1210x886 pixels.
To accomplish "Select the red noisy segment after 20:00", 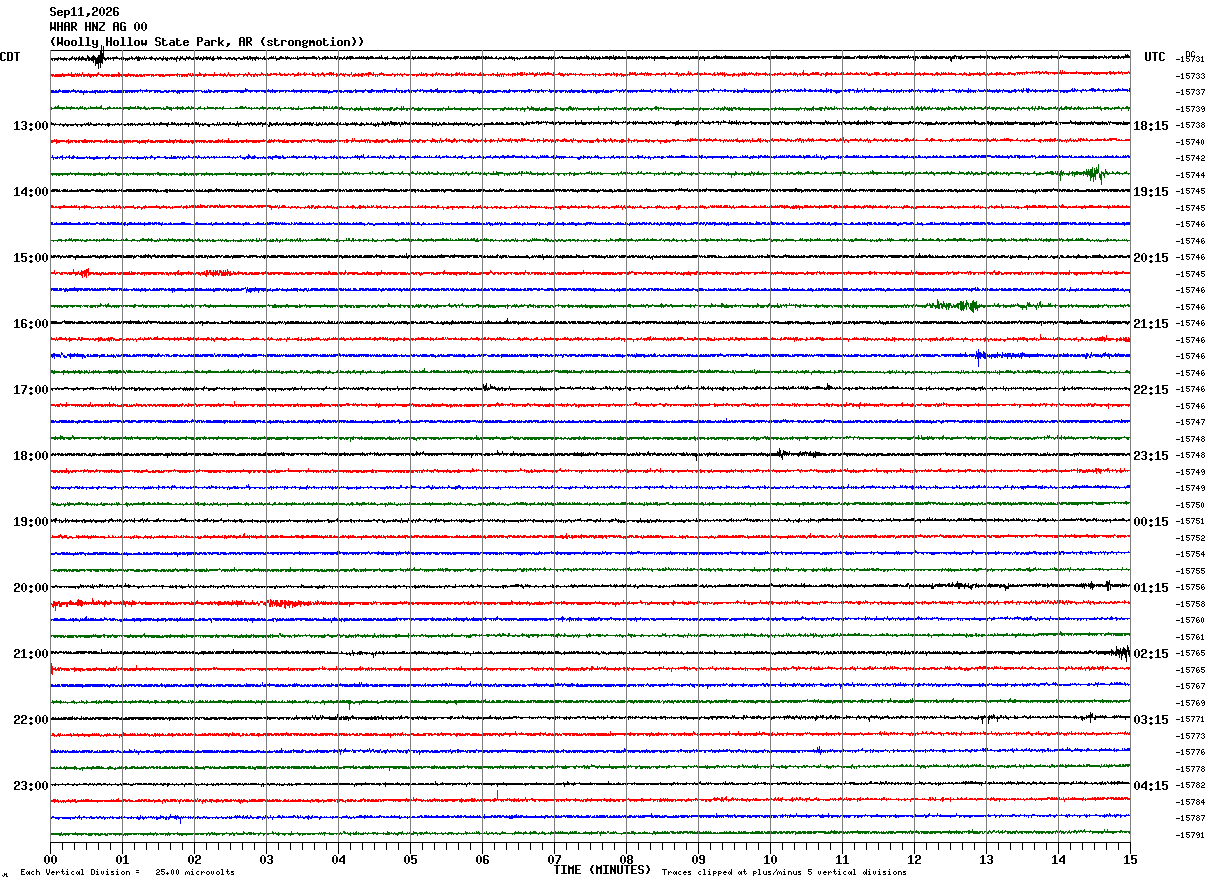I will coord(80,603).
